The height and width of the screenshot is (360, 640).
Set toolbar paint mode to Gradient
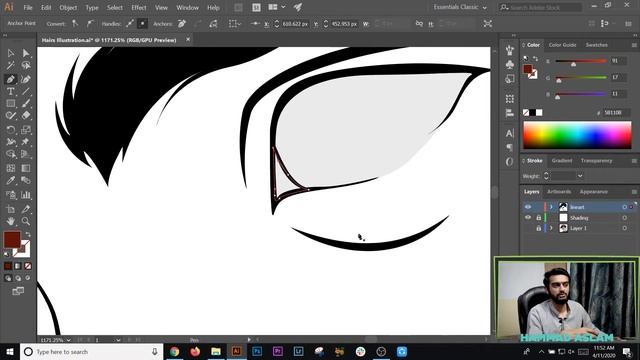18,266
